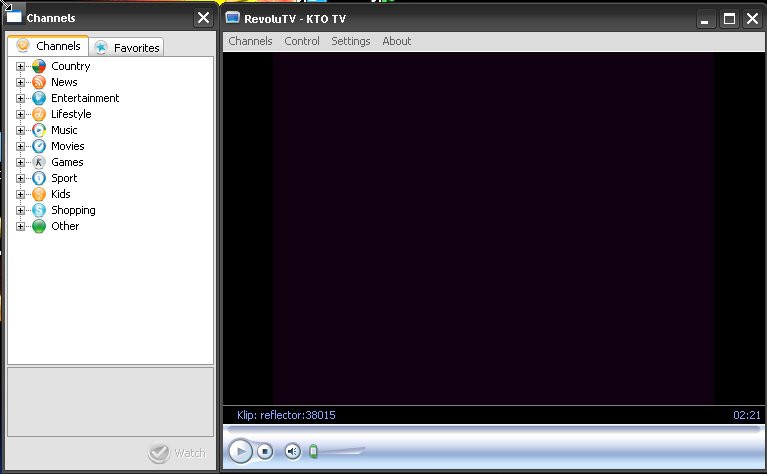Click the playback seek bar
767x474 pixels.
[494, 429]
